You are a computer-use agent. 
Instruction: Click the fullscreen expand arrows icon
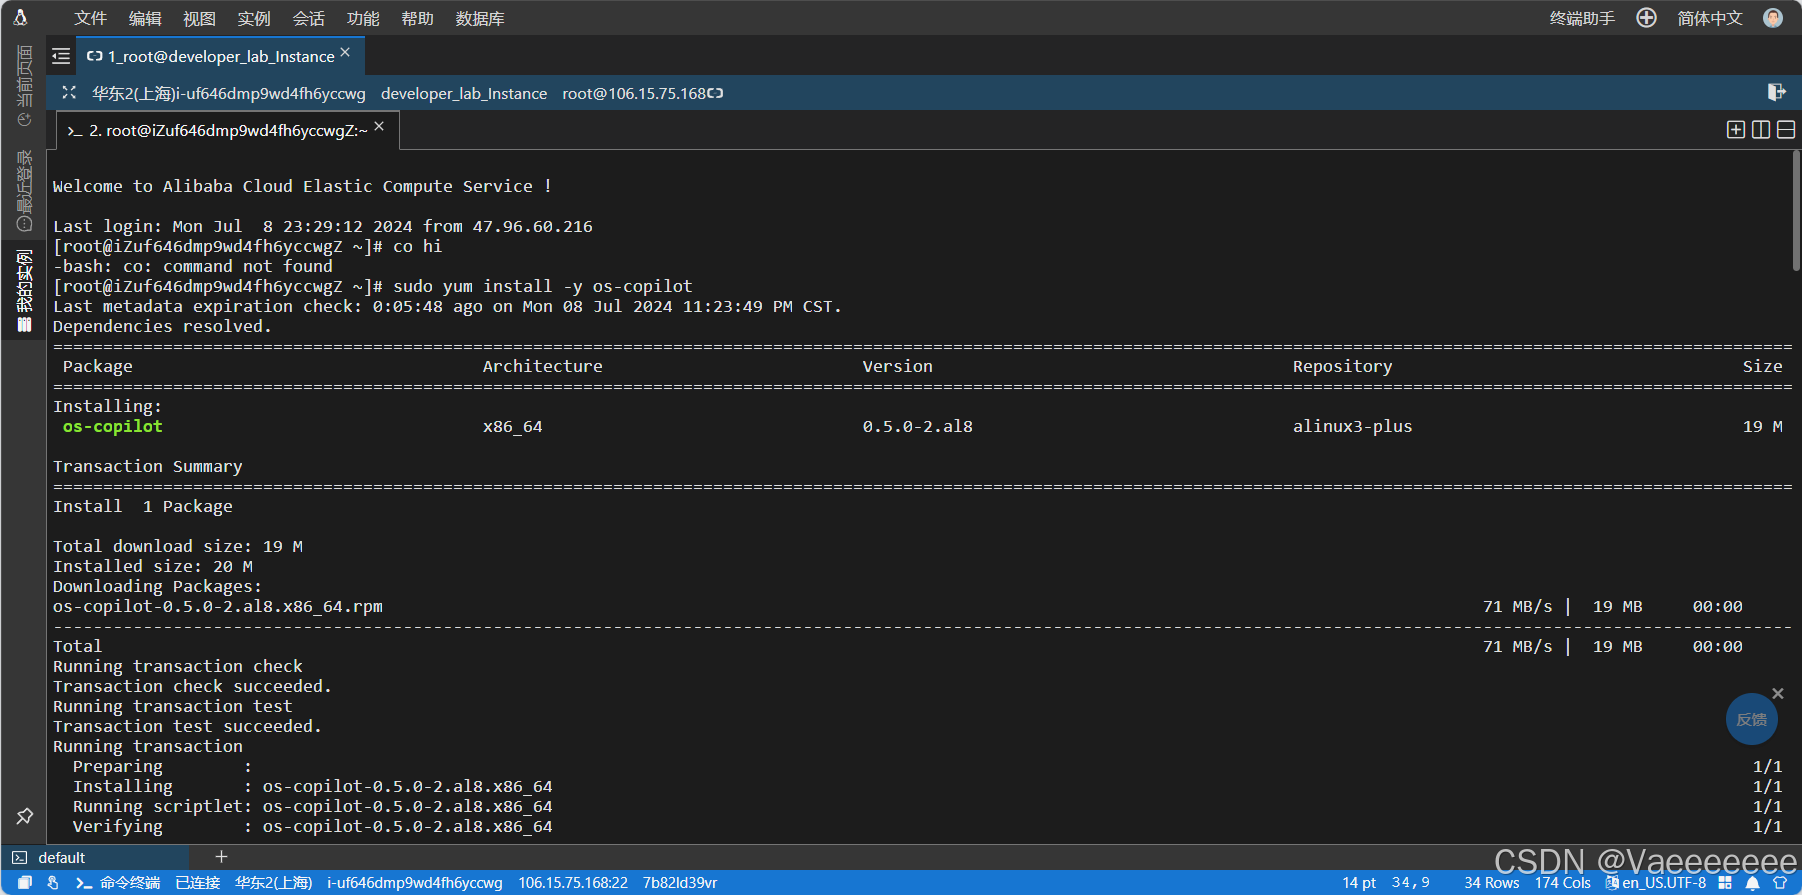tap(69, 92)
